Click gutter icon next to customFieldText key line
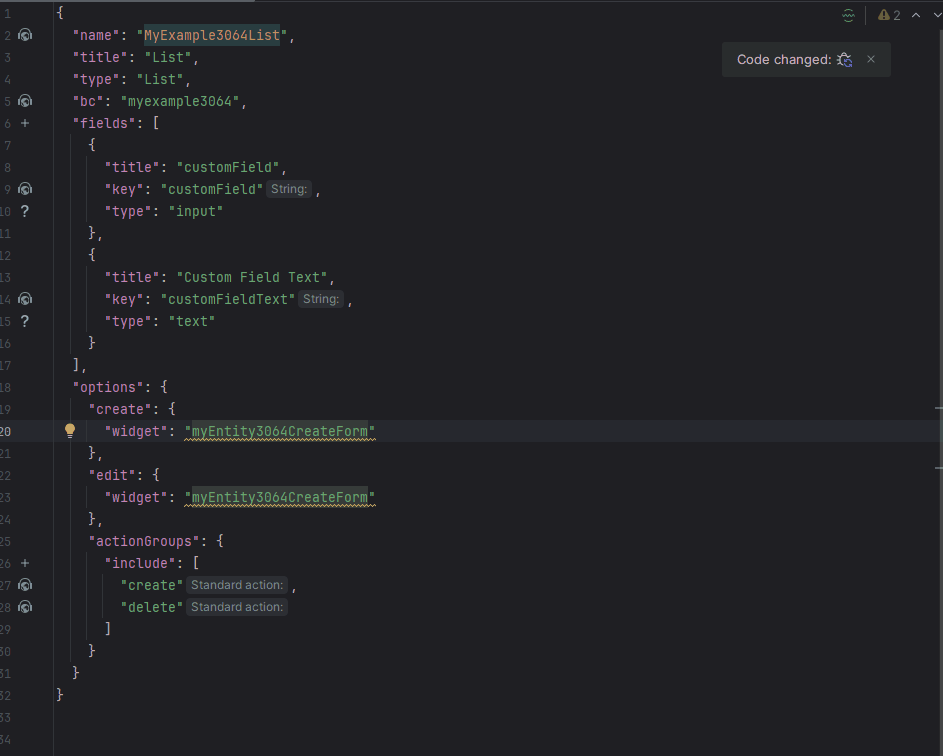Viewport: 943px width, 756px height. 25,299
